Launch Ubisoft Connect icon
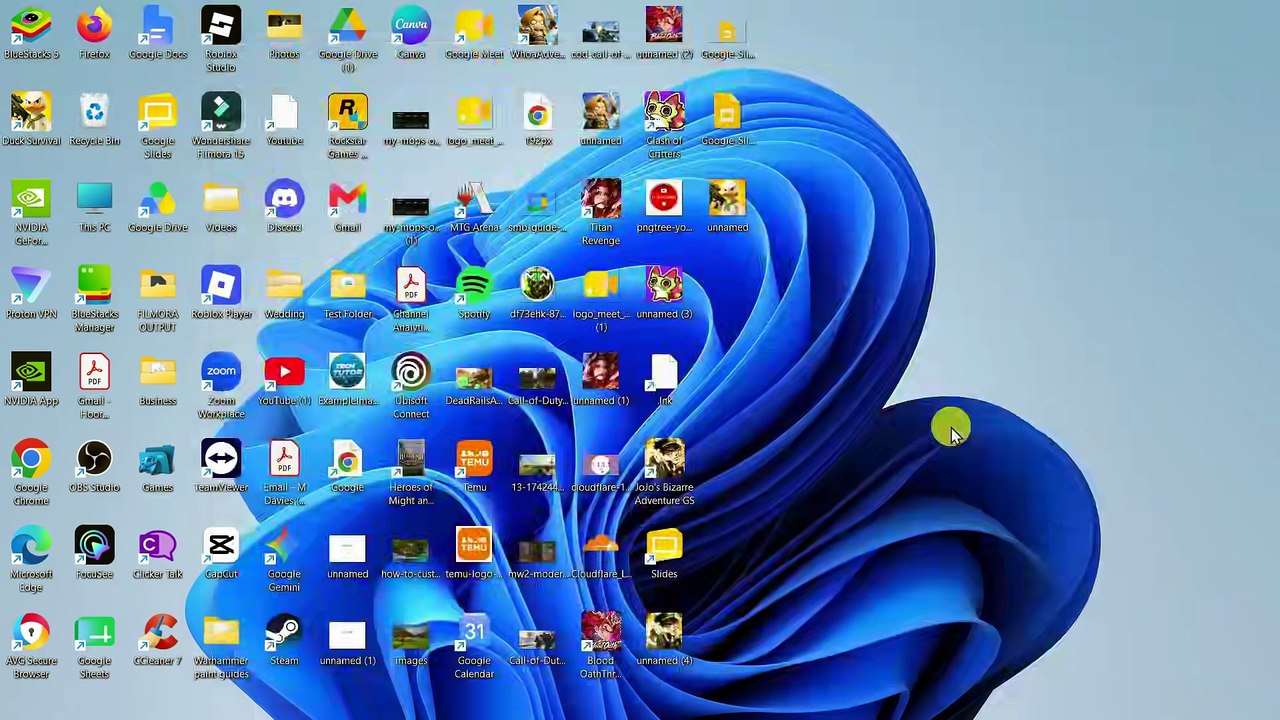Screen dimensions: 1280x720 tap(411, 372)
